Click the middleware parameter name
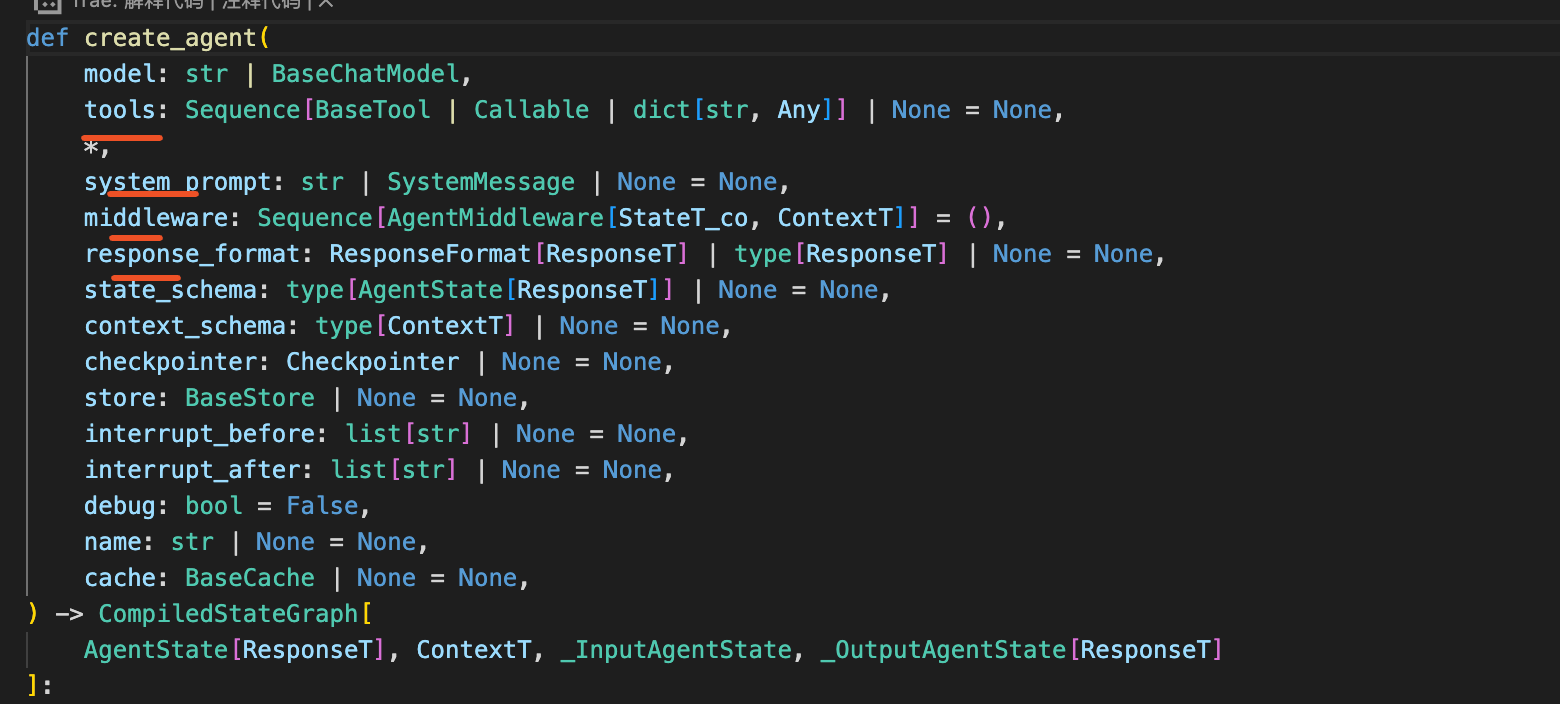 tap(156, 218)
